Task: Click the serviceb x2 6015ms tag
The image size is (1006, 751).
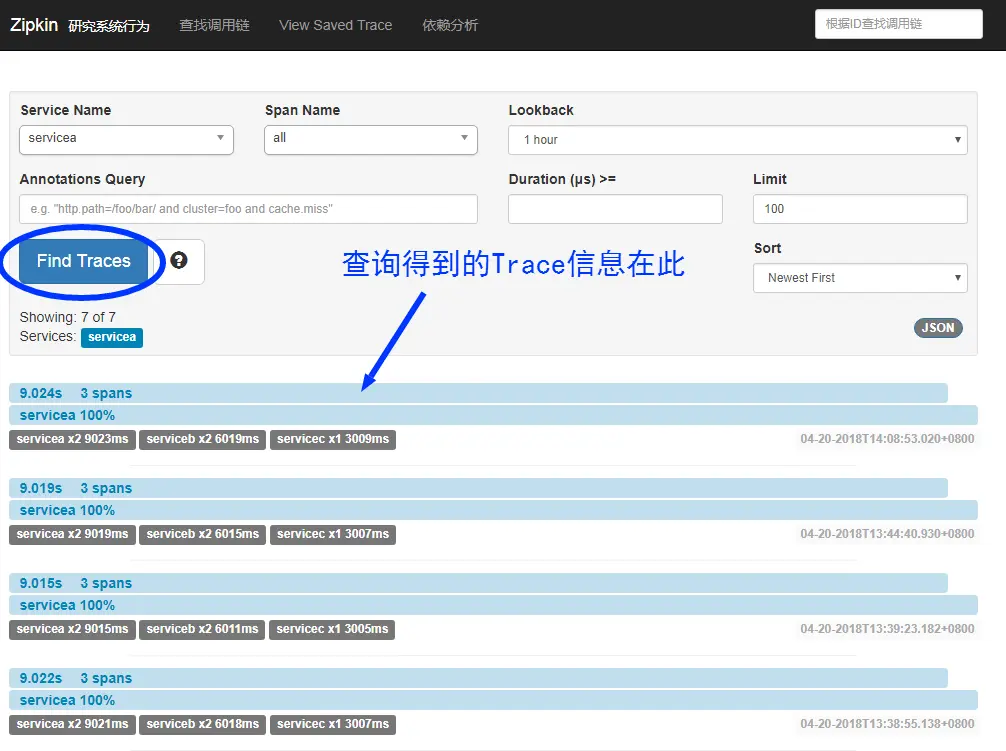Action: point(203,534)
